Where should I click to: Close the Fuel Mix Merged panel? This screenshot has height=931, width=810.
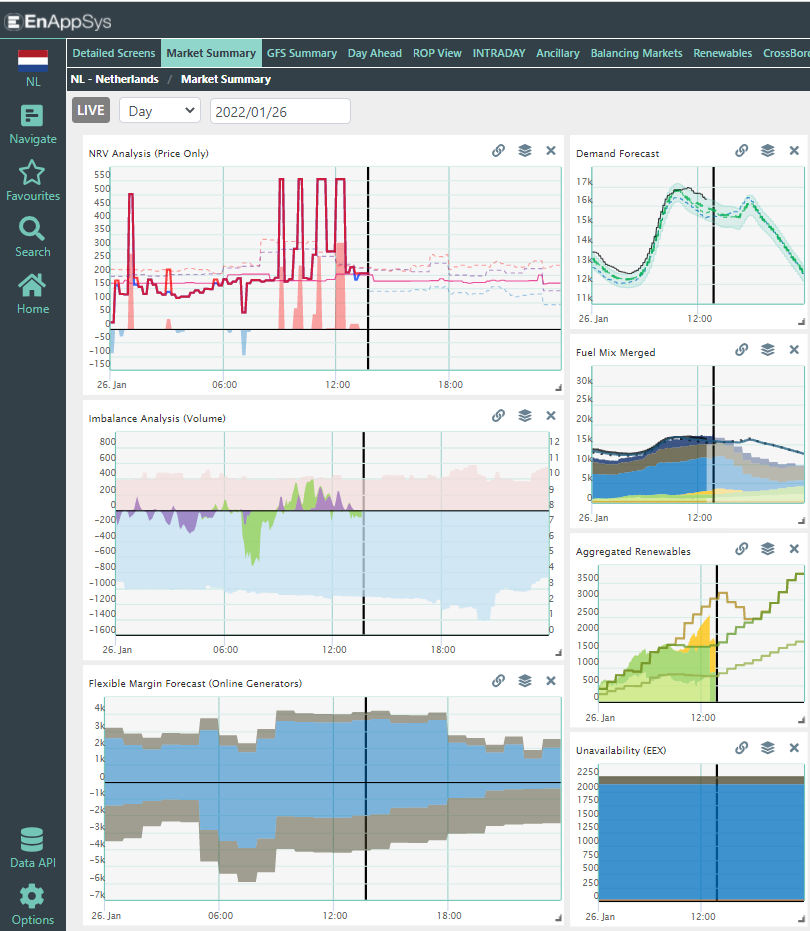[794, 350]
